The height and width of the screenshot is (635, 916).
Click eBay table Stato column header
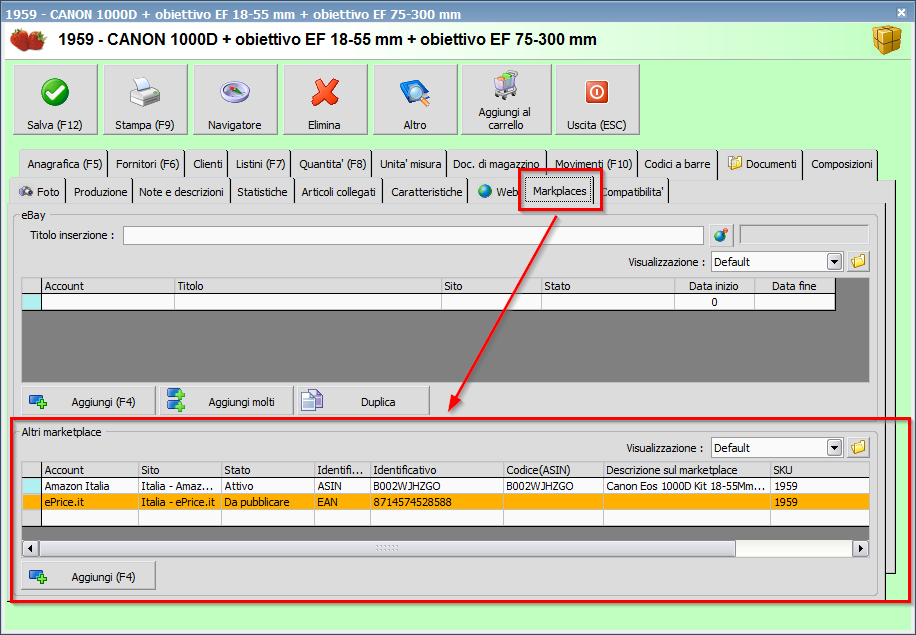pyautogui.click(x=608, y=286)
